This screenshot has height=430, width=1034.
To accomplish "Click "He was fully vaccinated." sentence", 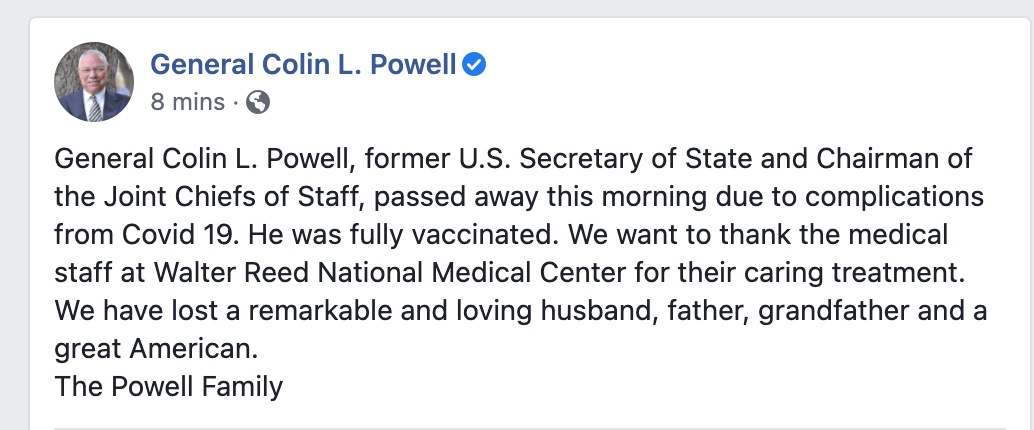I will coord(401,235).
